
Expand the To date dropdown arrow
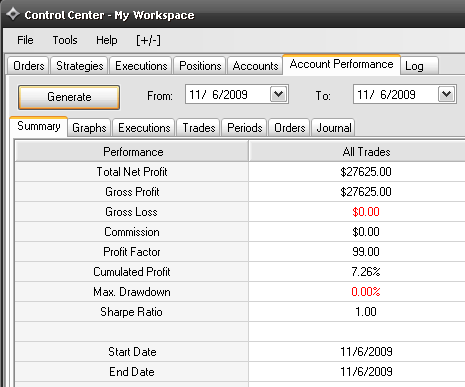click(446, 94)
